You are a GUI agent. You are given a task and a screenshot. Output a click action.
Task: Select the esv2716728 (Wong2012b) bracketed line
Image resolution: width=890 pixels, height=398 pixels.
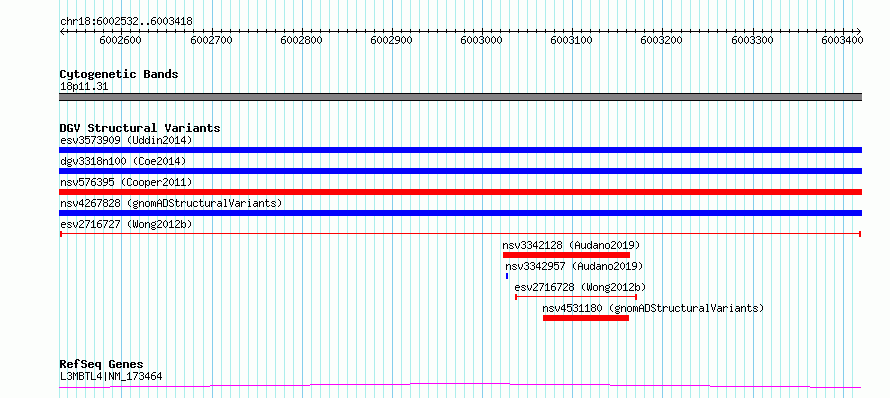point(576,297)
